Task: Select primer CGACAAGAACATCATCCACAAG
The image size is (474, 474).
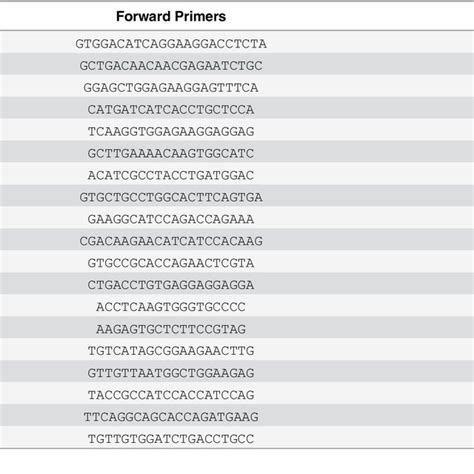Action: [x=171, y=241]
